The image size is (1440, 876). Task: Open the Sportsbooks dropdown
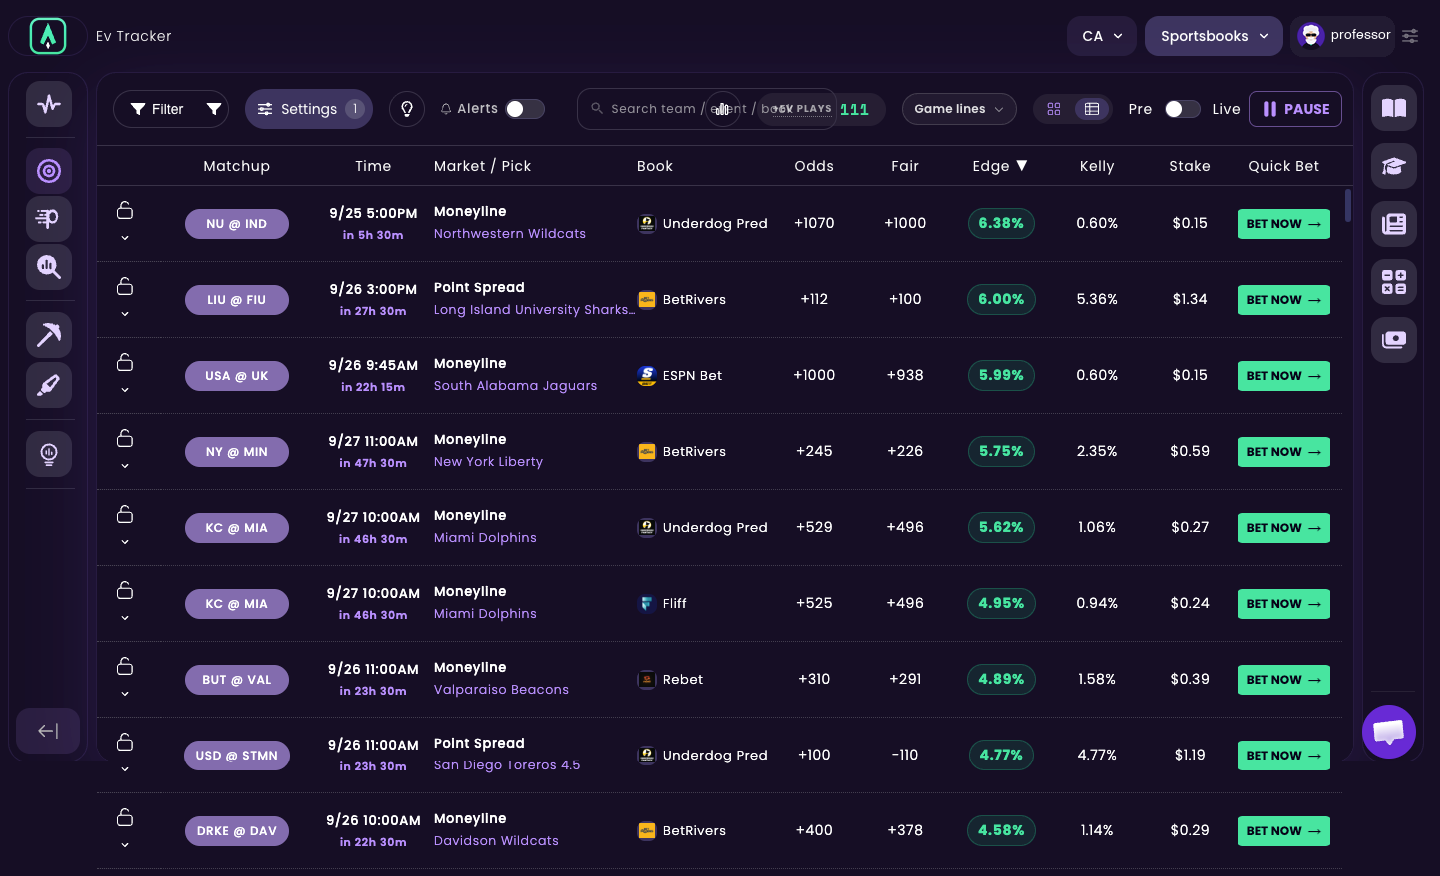1214,36
